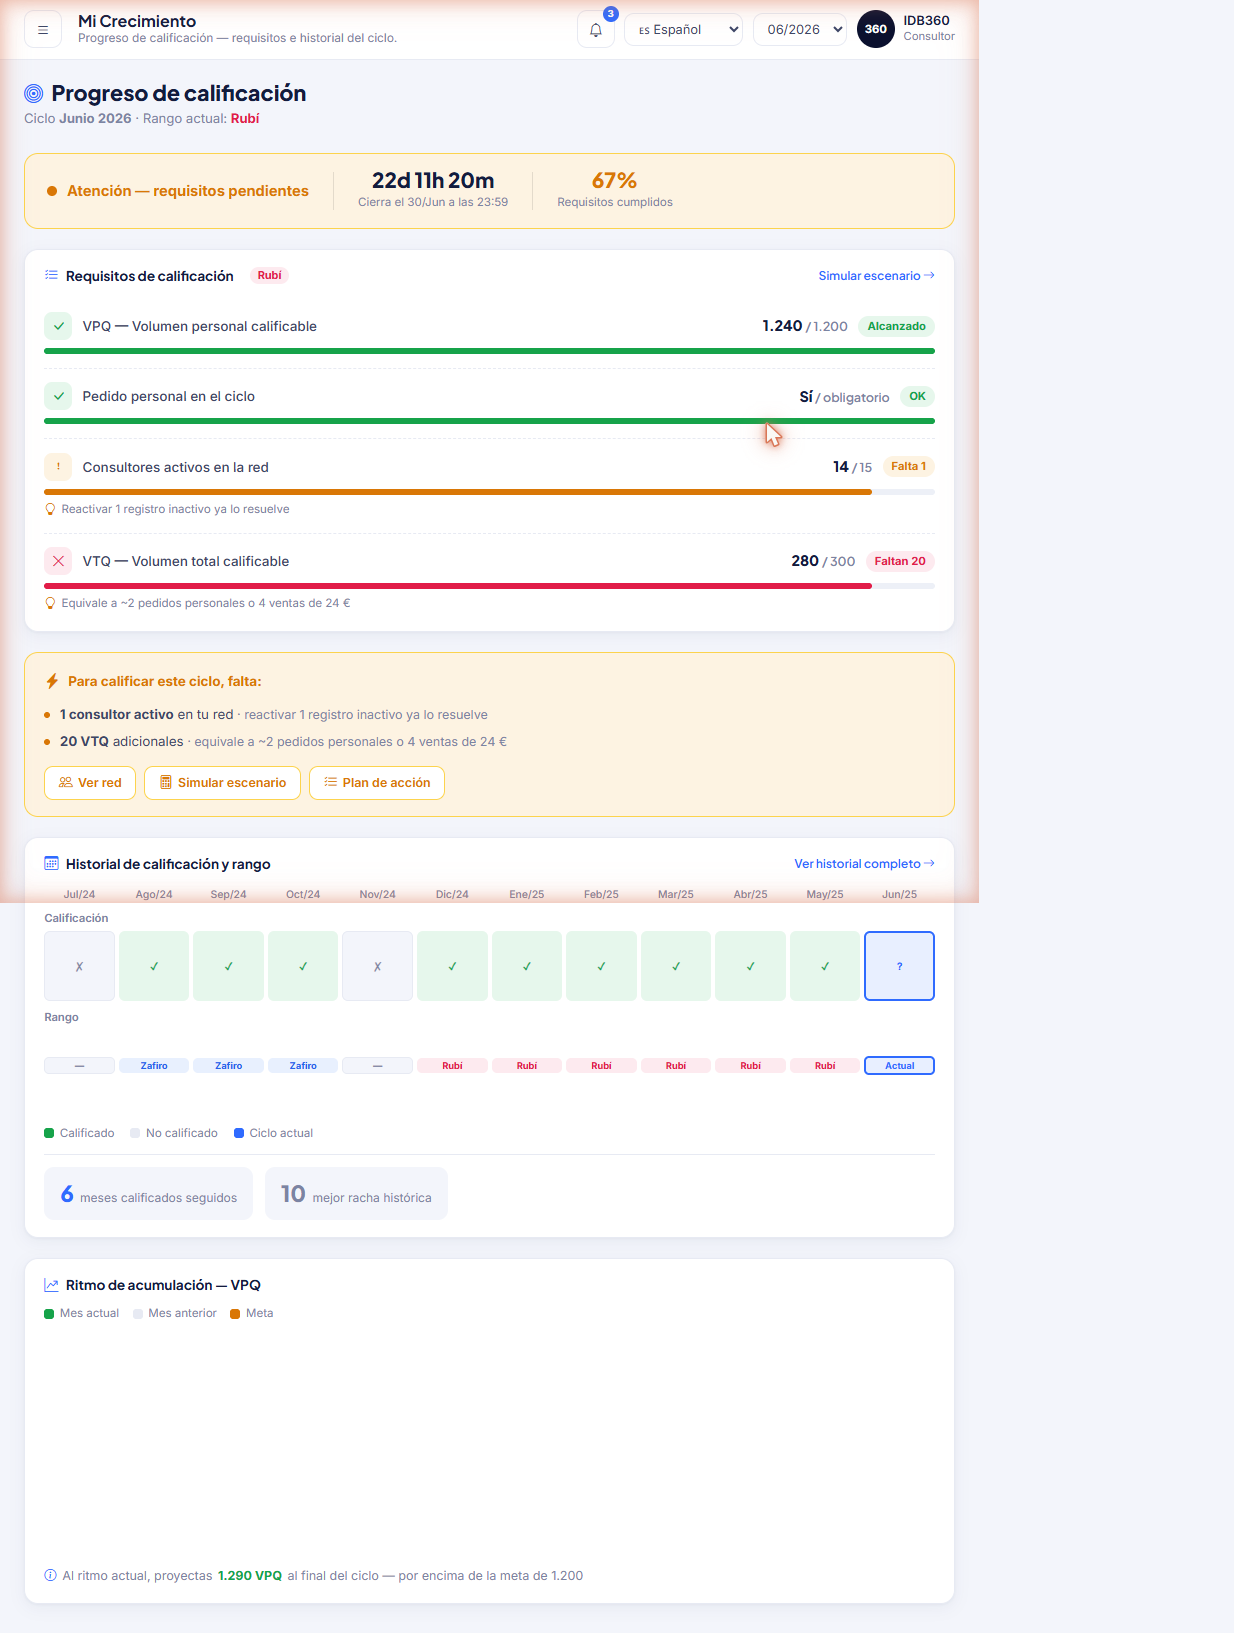The width and height of the screenshot is (1234, 1633).
Task: Click the No calificado legend item
Action: point(174,1133)
